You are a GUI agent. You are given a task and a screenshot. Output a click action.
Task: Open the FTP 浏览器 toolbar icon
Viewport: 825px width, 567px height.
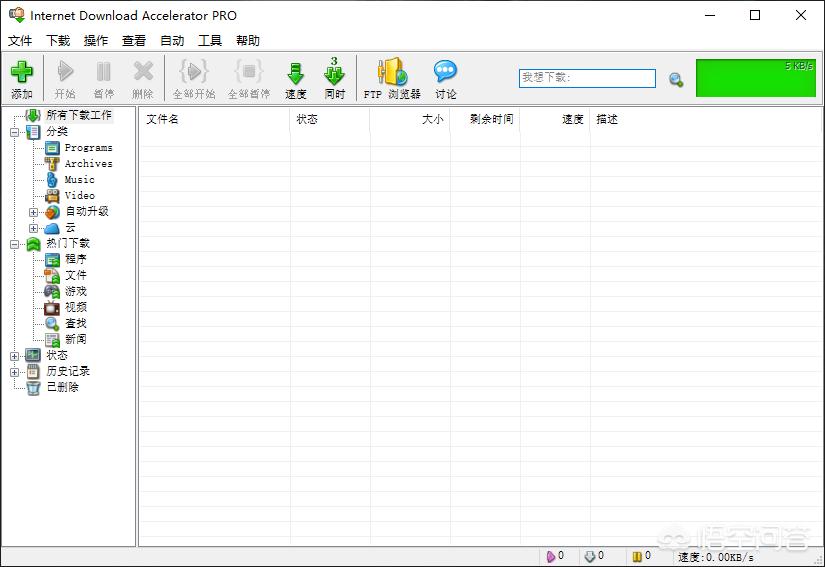pyautogui.click(x=391, y=76)
